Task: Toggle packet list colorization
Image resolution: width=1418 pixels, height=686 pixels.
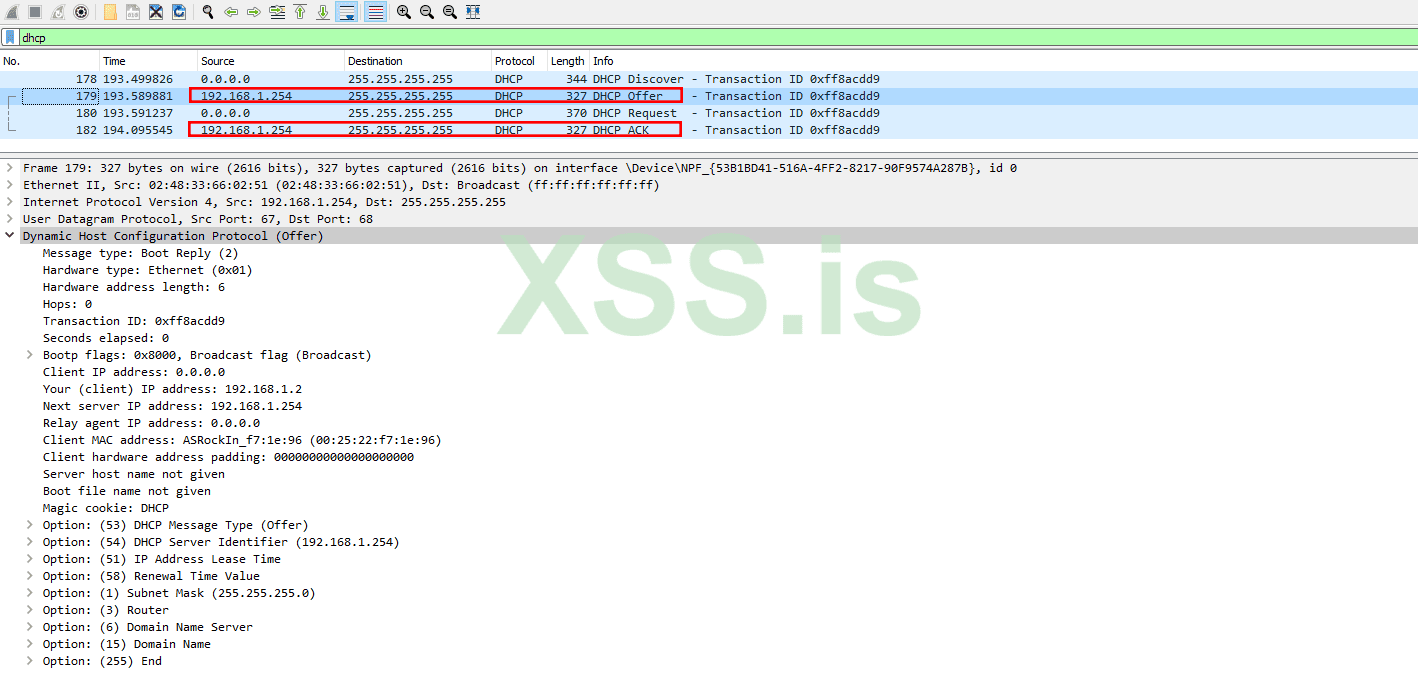Action: [x=374, y=12]
